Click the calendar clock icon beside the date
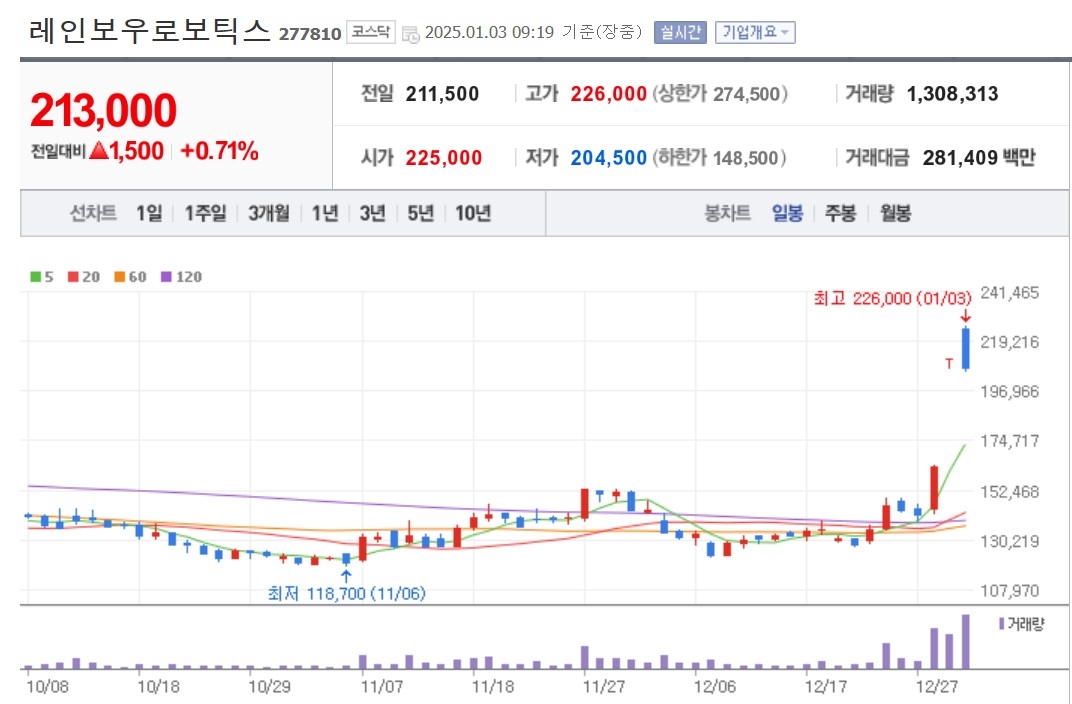This screenshot has height=704, width=1072. click(410, 33)
